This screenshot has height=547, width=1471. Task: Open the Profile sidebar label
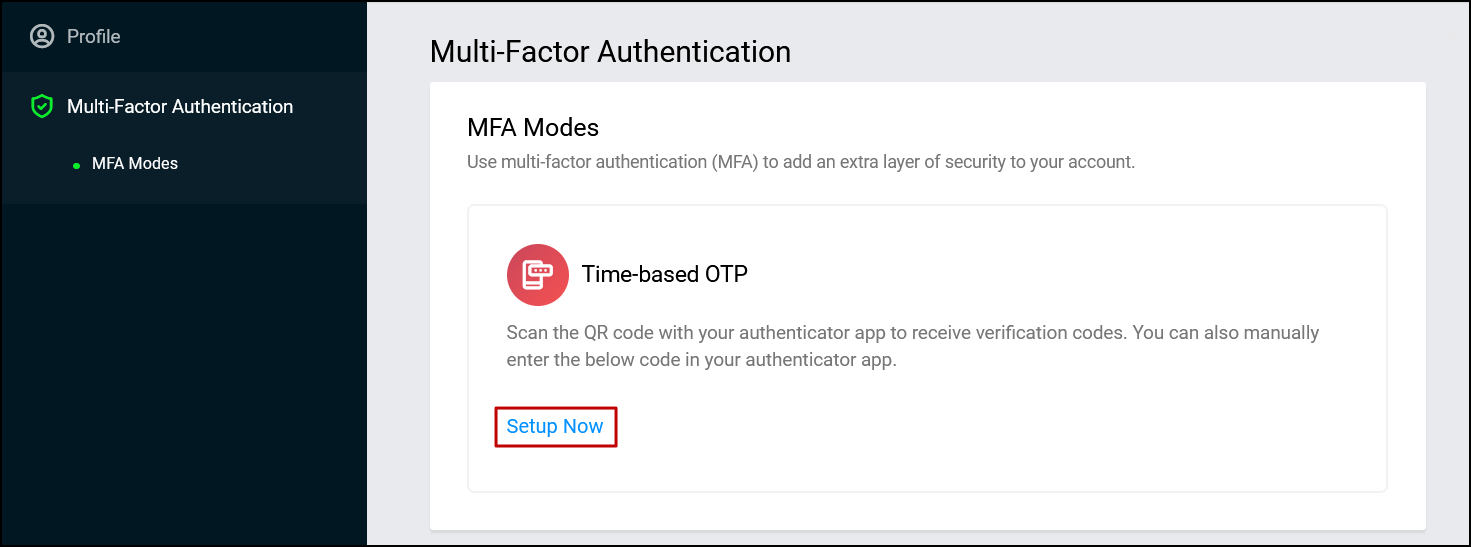click(x=94, y=37)
